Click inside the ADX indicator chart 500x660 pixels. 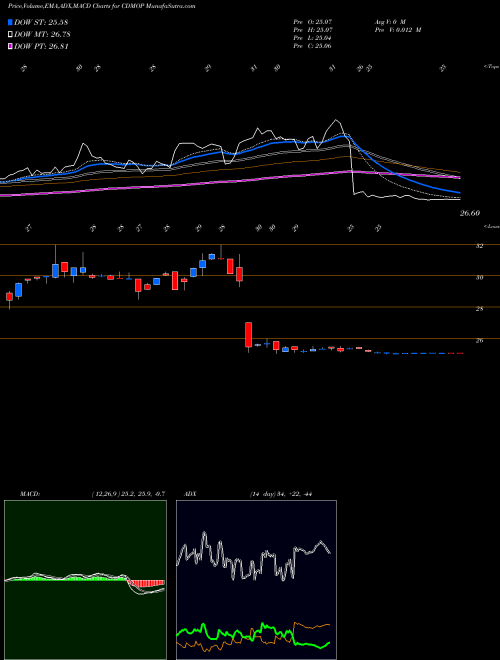pos(256,580)
